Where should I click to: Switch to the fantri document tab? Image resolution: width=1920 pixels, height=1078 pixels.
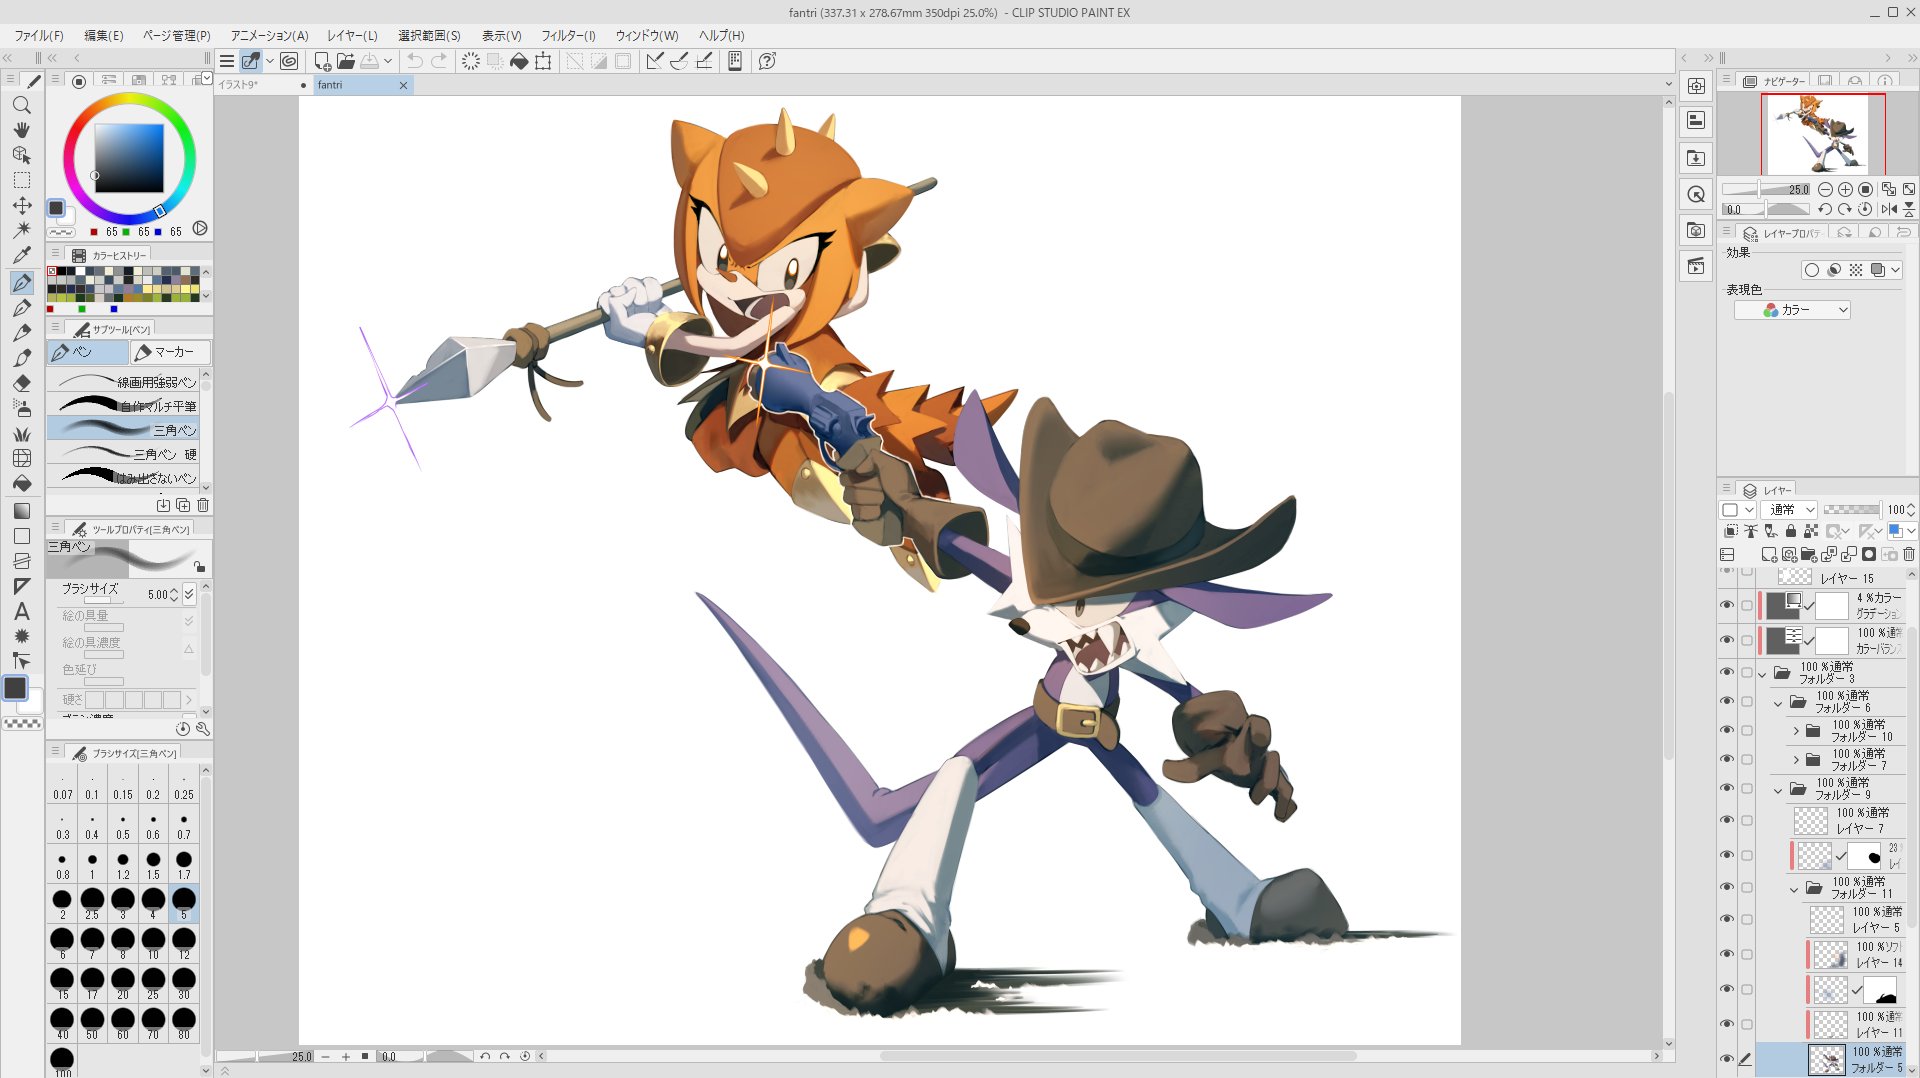click(x=330, y=85)
